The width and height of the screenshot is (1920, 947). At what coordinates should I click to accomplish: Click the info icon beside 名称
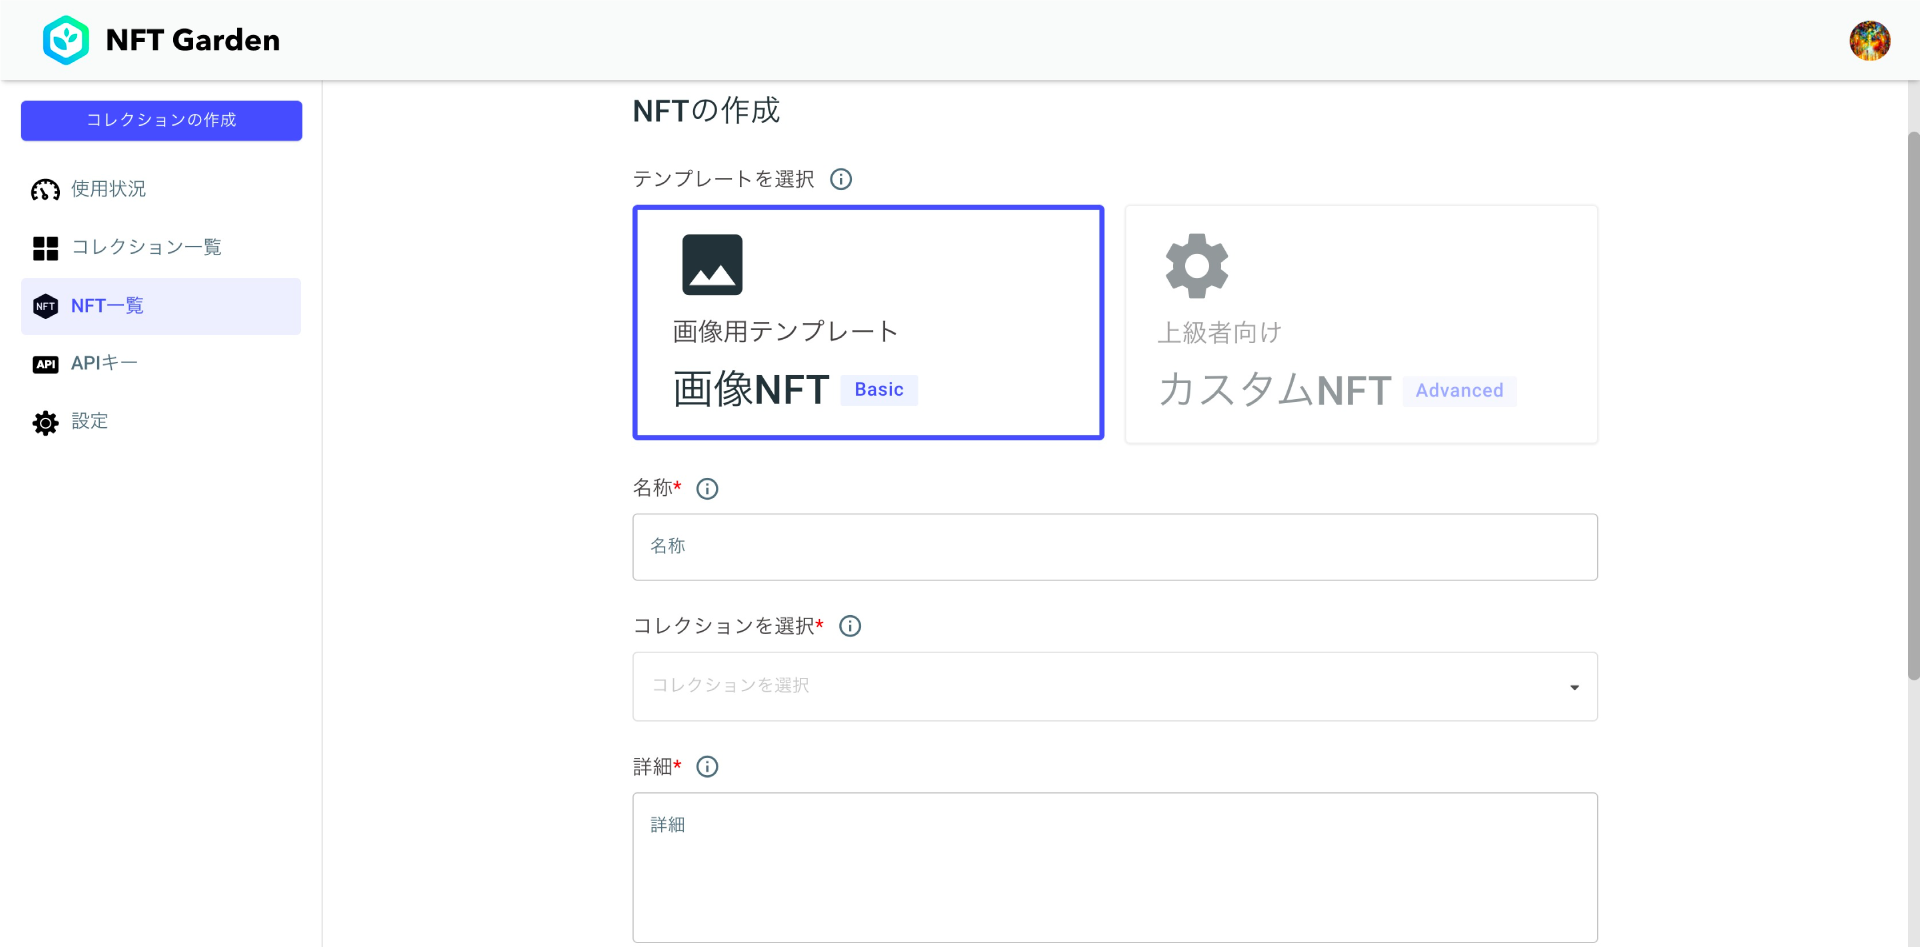[708, 489]
